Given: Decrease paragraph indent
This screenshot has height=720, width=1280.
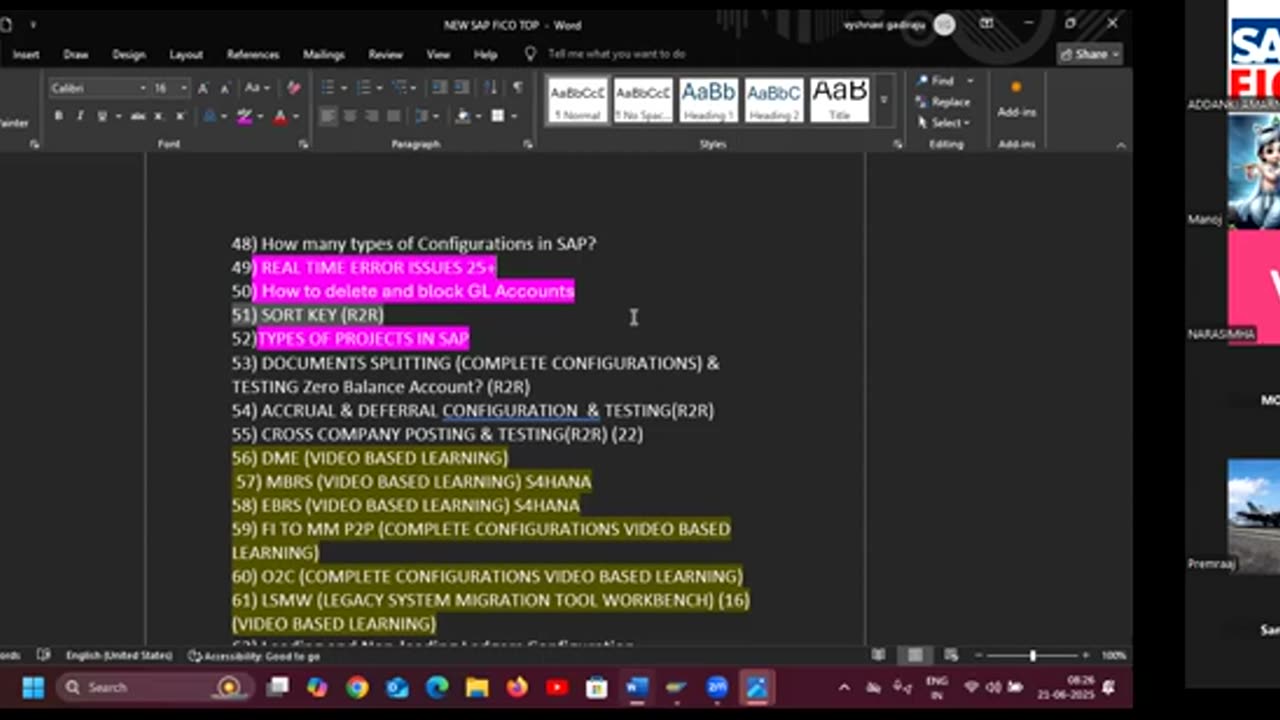Looking at the screenshot, I should (439, 88).
